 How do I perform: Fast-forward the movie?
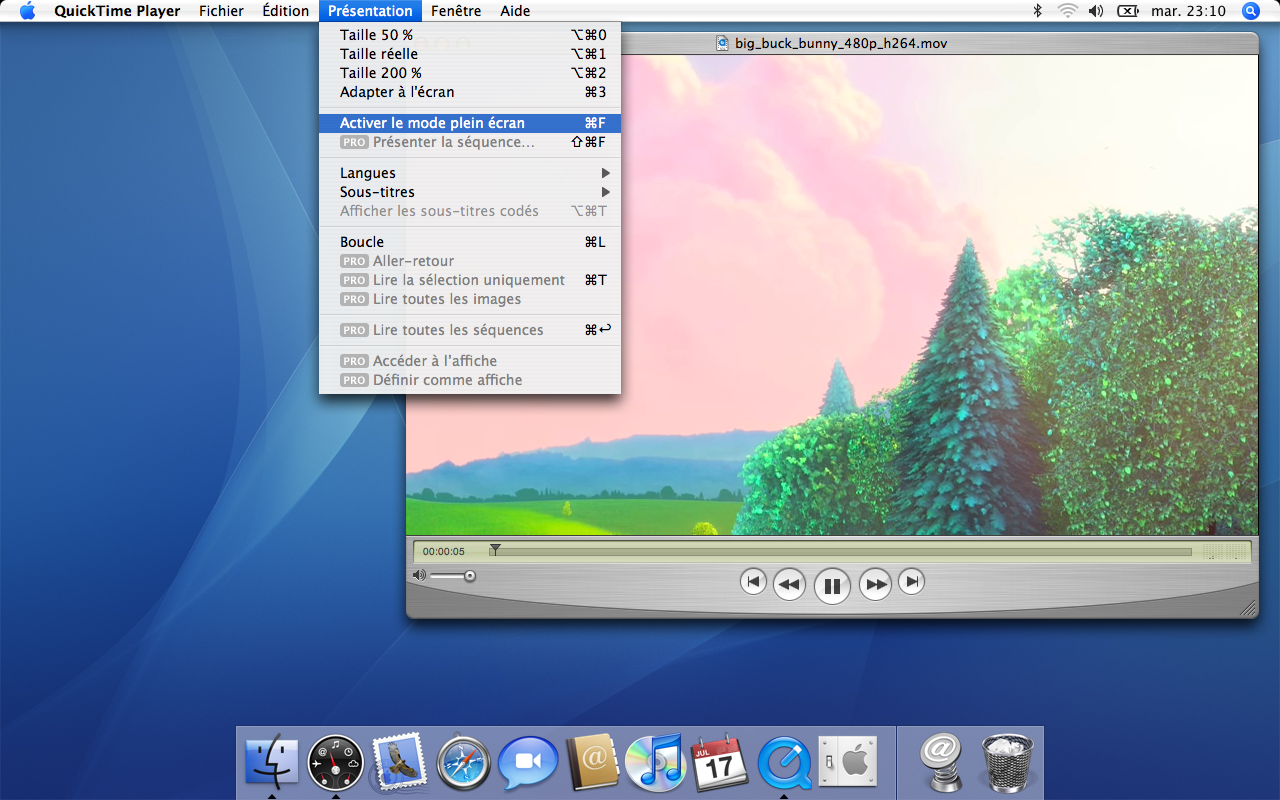(875, 584)
